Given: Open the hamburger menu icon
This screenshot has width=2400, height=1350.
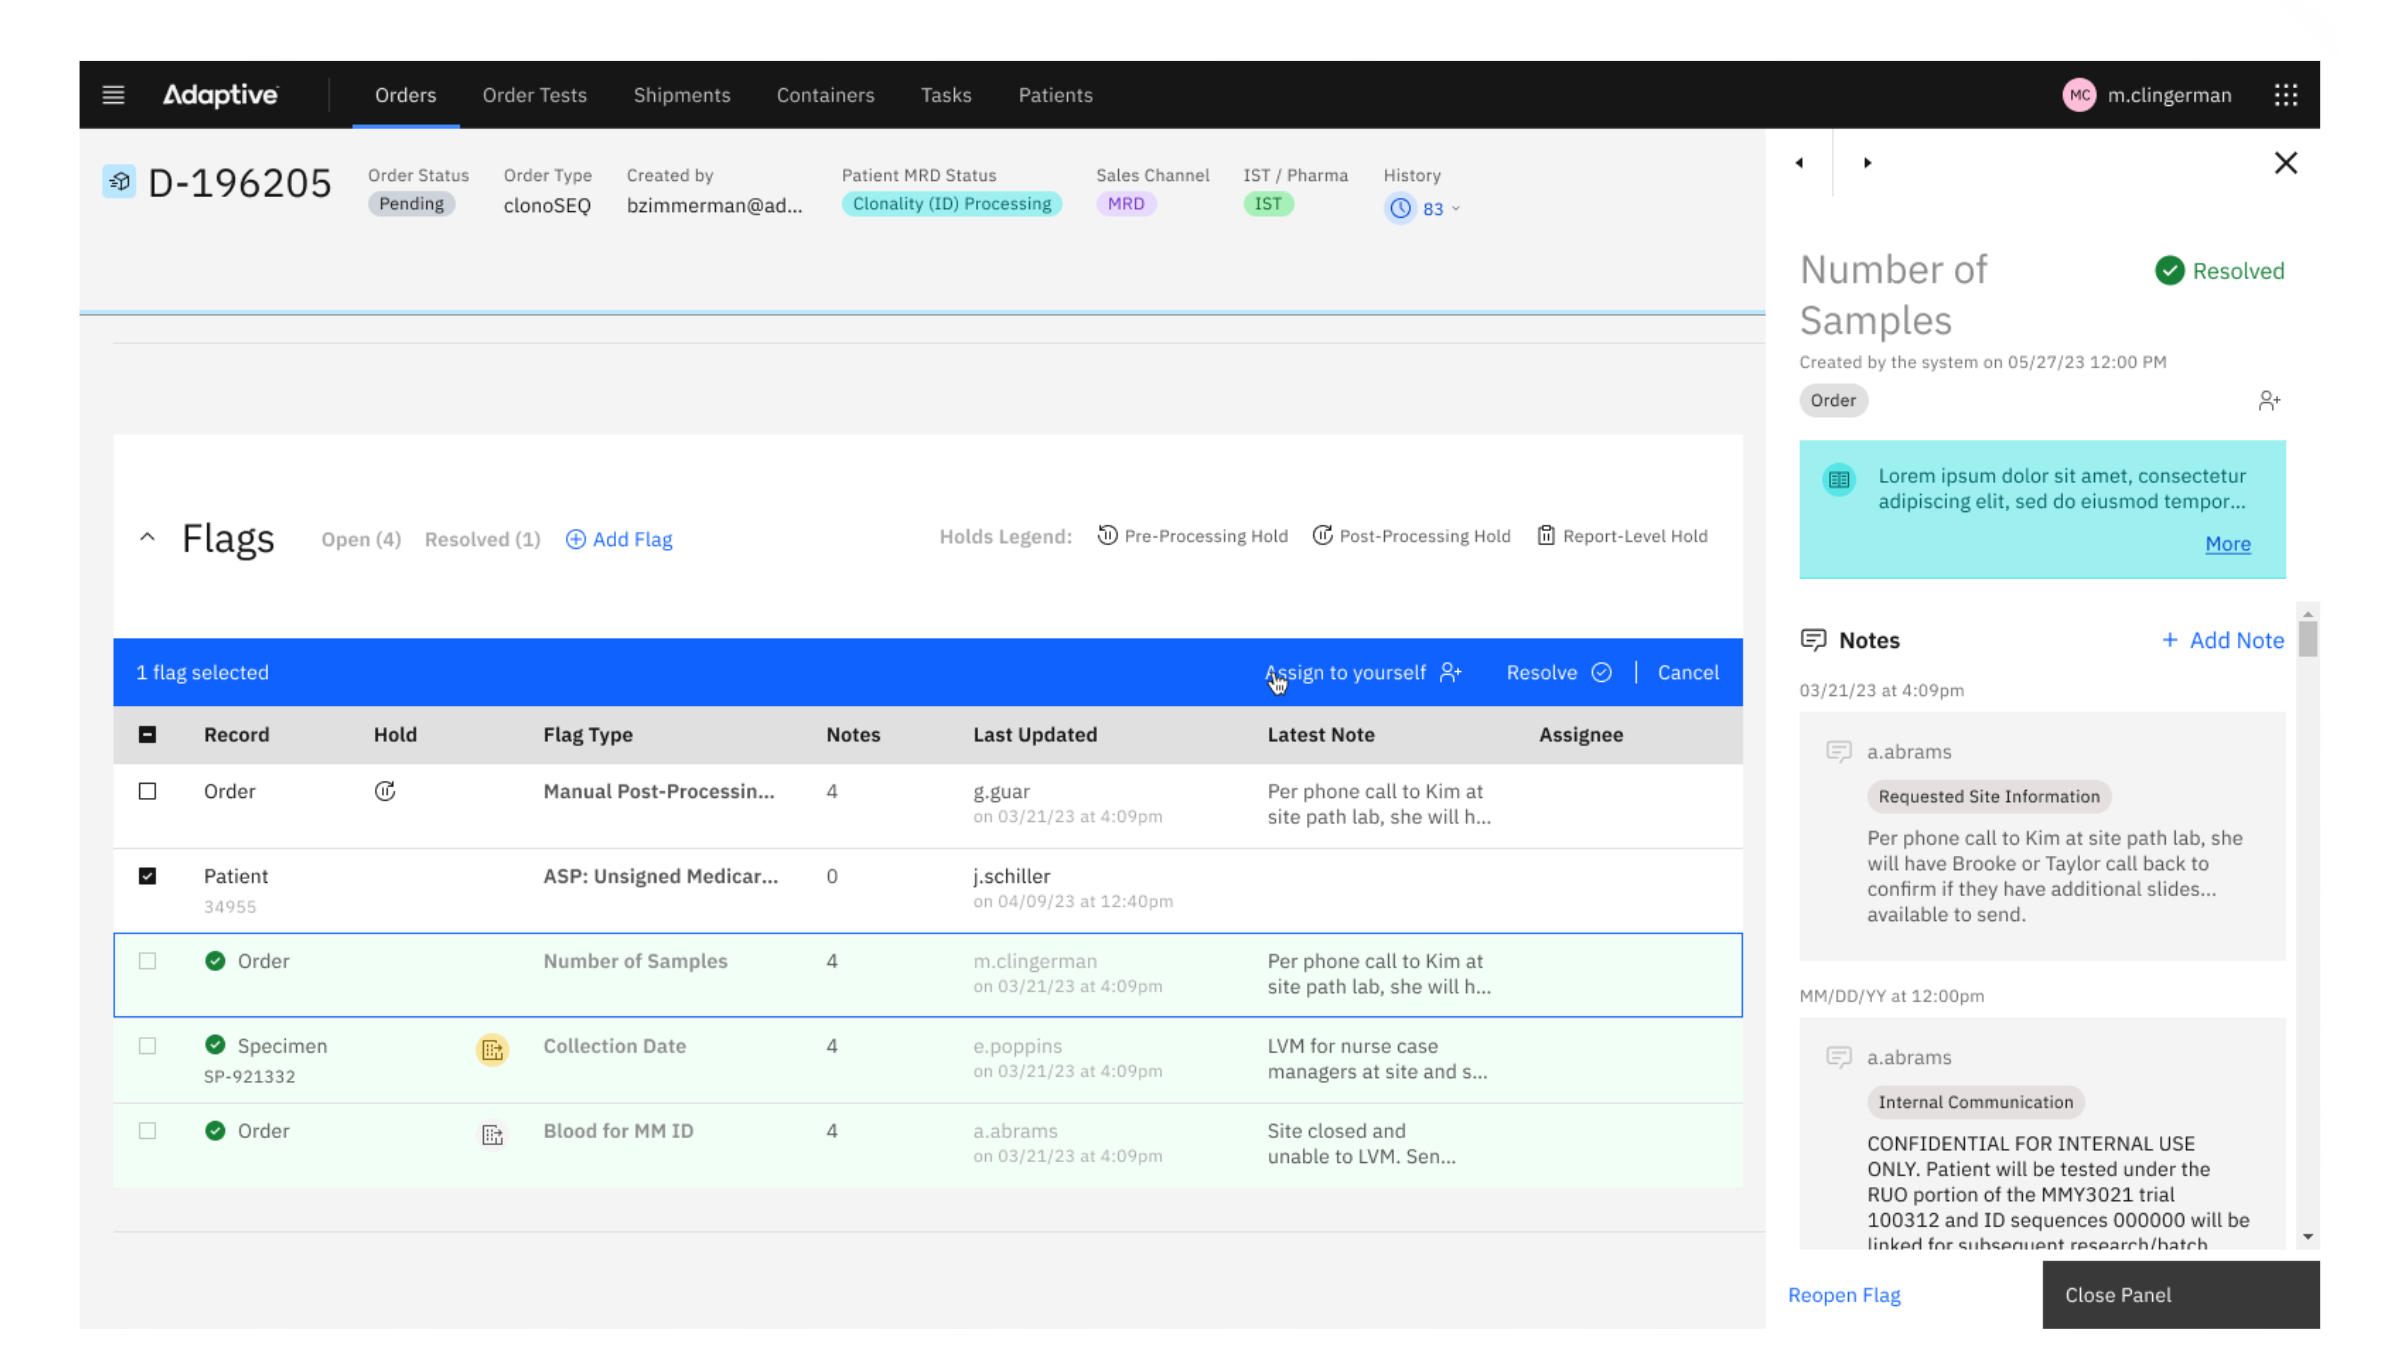Looking at the screenshot, I should 113,95.
